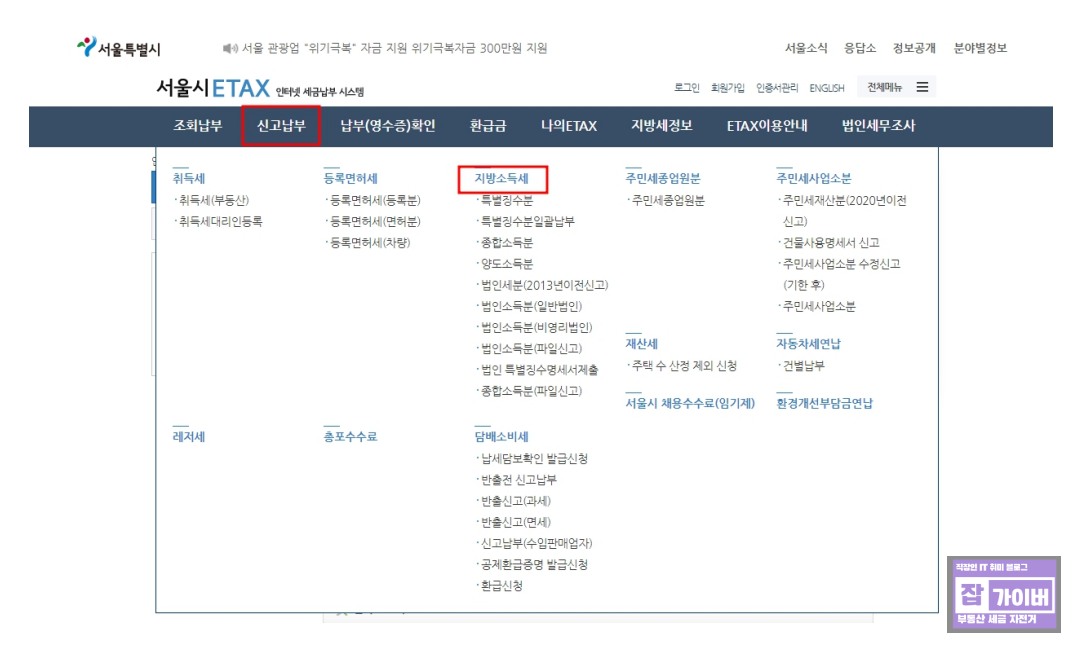1082x652 pixels.
Task: Select 종합소득분(파일신고) item
Action: (x=531, y=391)
